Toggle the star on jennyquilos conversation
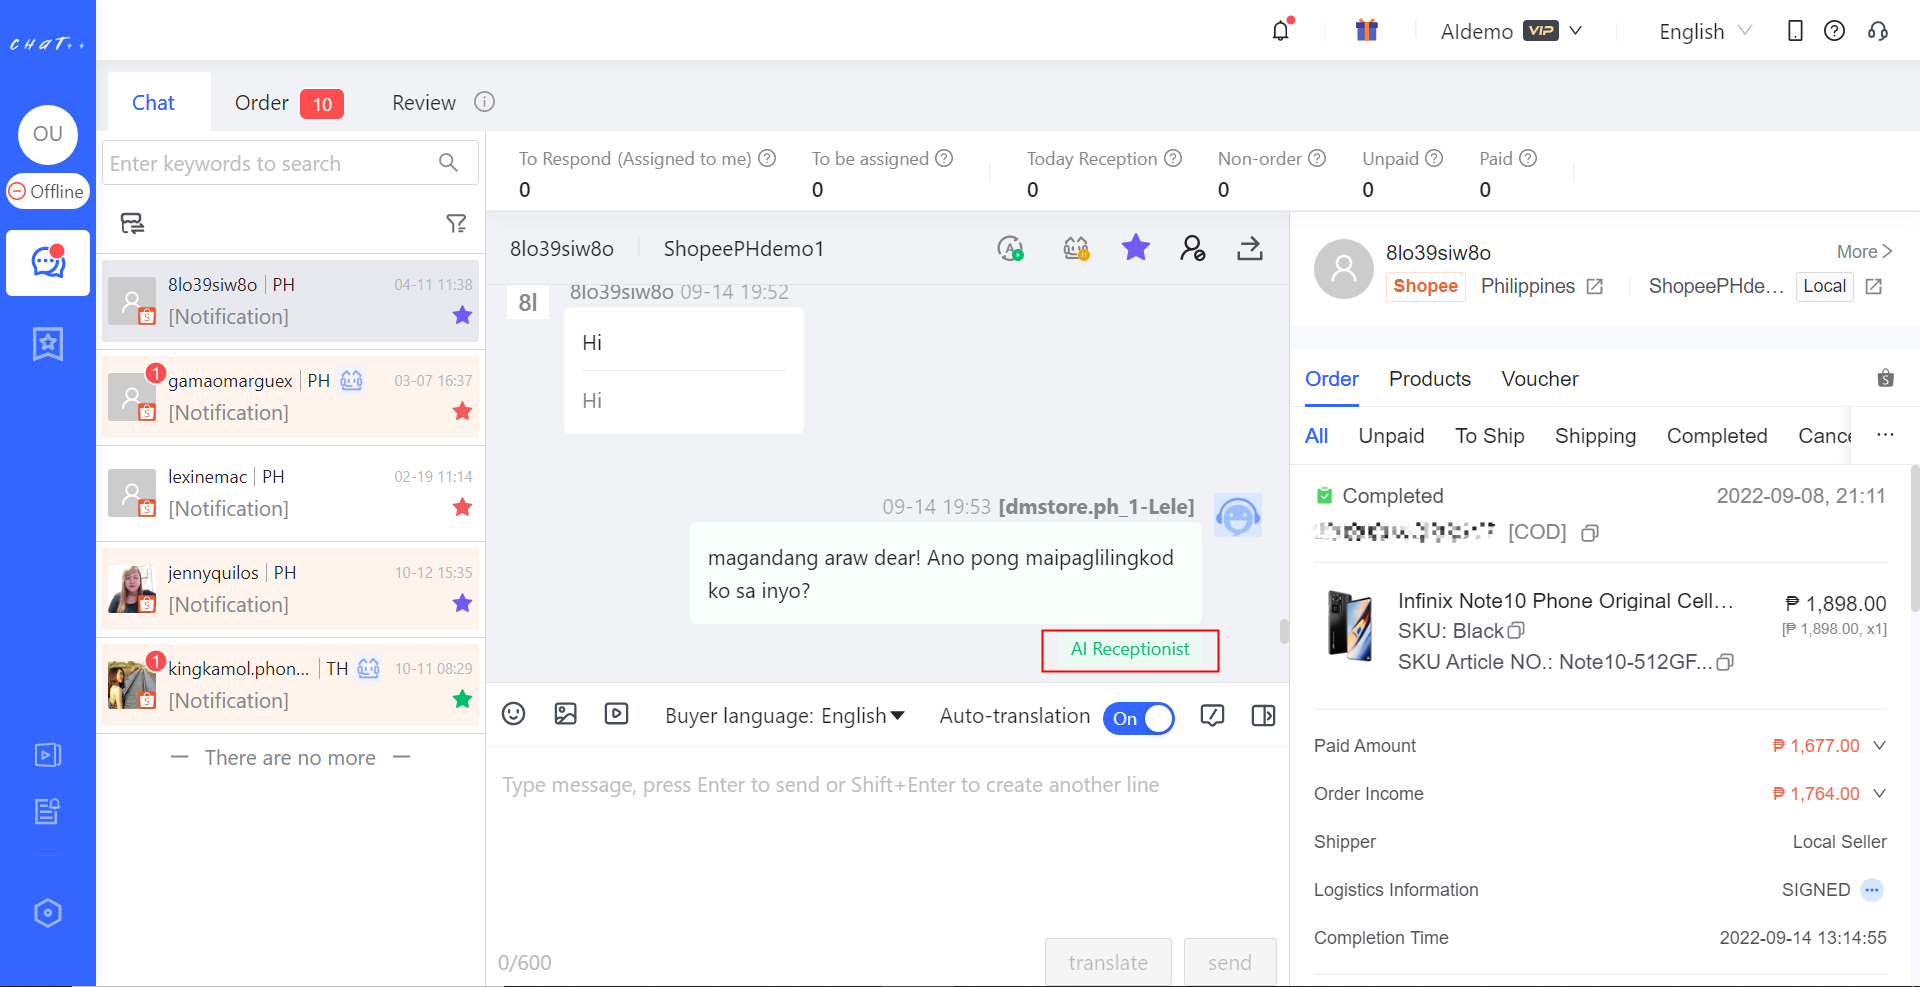Screen dimensions: 1920x987 462,603
